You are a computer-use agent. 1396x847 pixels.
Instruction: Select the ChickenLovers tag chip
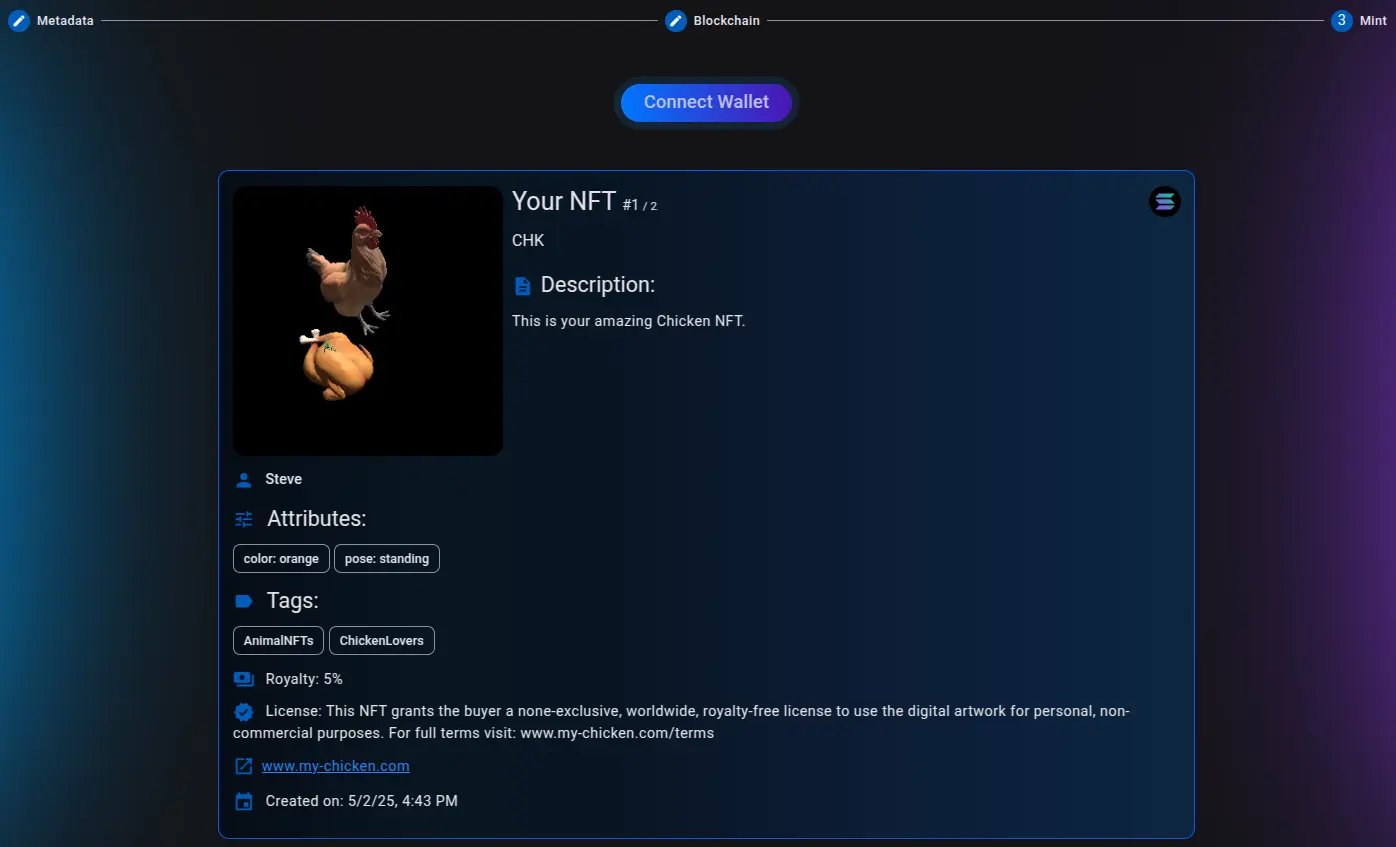(x=381, y=640)
